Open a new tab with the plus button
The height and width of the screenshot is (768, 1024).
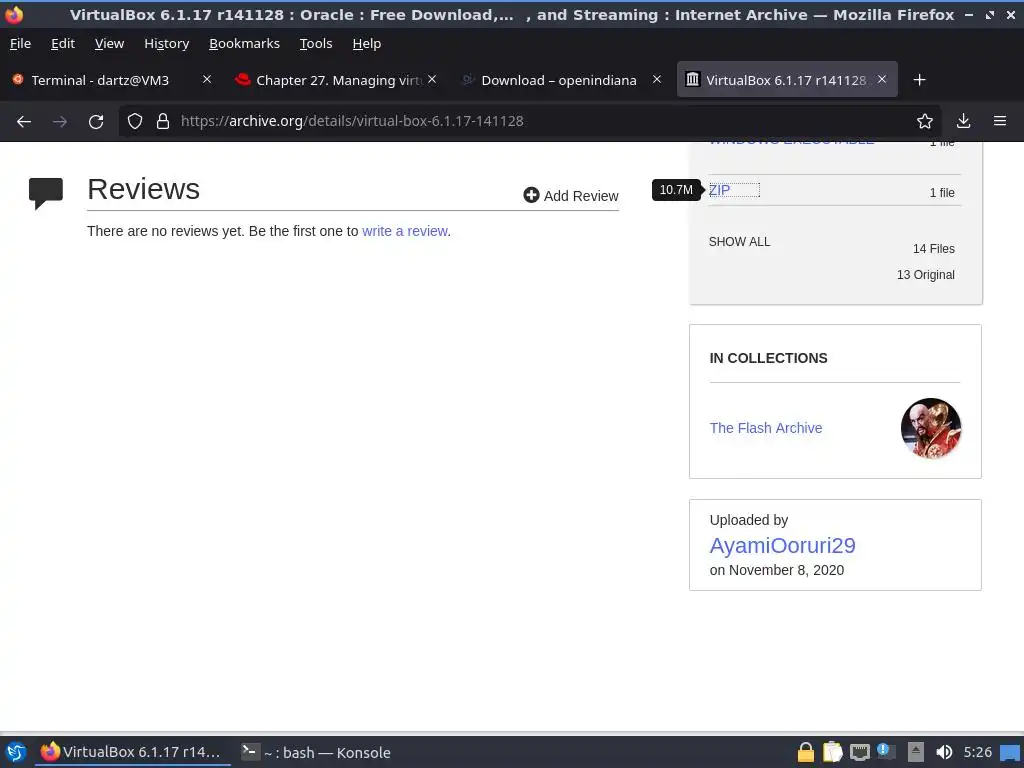click(920, 80)
